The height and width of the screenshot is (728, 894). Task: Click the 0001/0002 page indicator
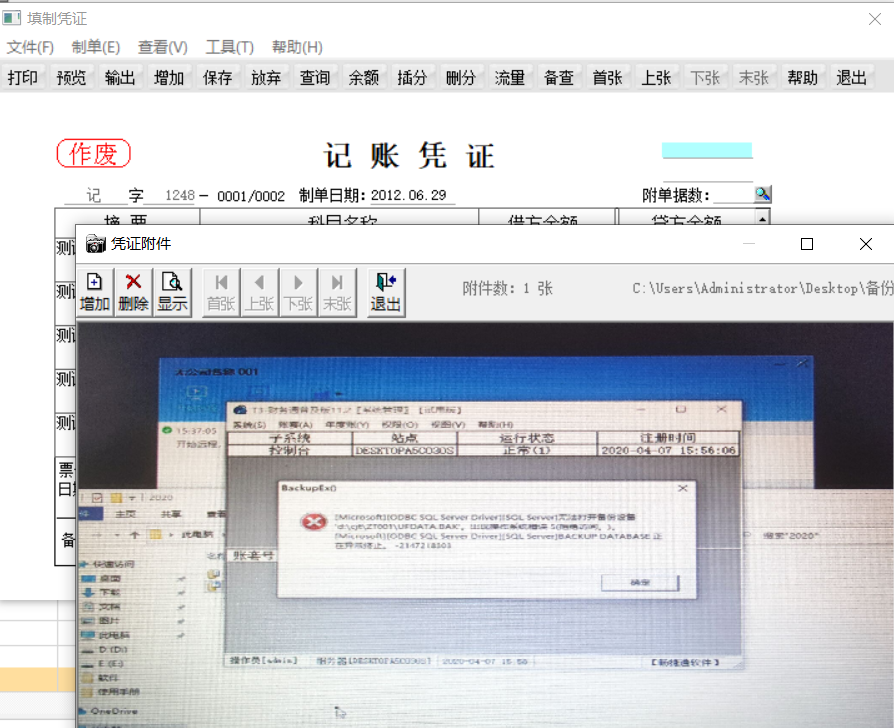[251, 196]
